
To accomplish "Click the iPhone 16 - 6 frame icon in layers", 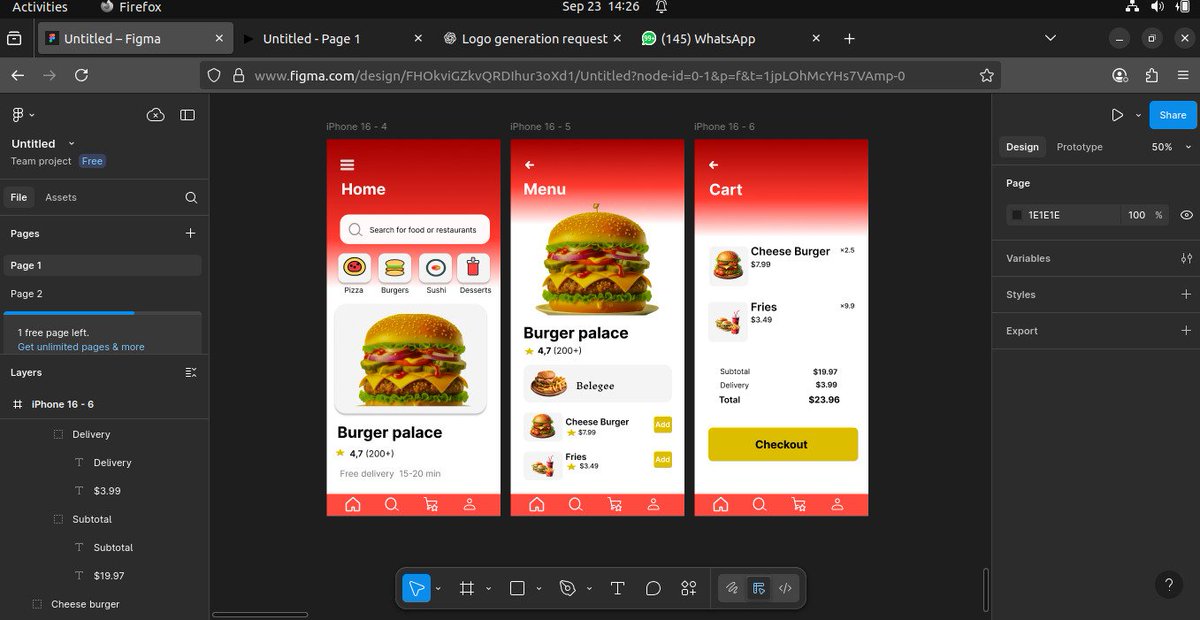I will pyautogui.click(x=17, y=404).
